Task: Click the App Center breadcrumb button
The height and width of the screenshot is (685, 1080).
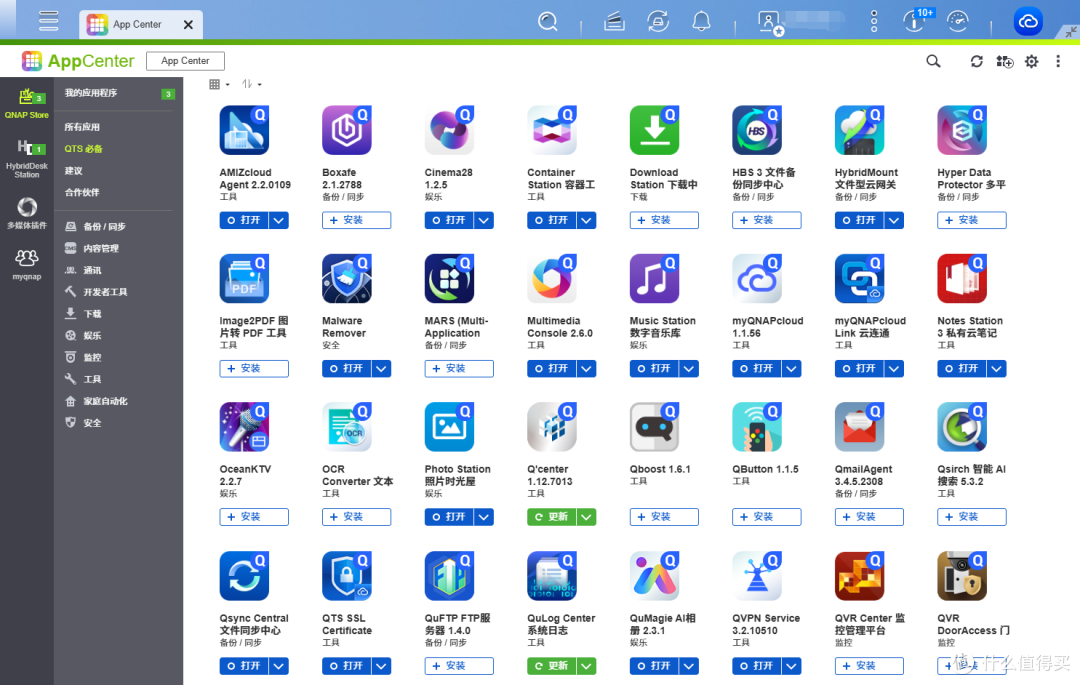Action: click(x=185, y=61)
